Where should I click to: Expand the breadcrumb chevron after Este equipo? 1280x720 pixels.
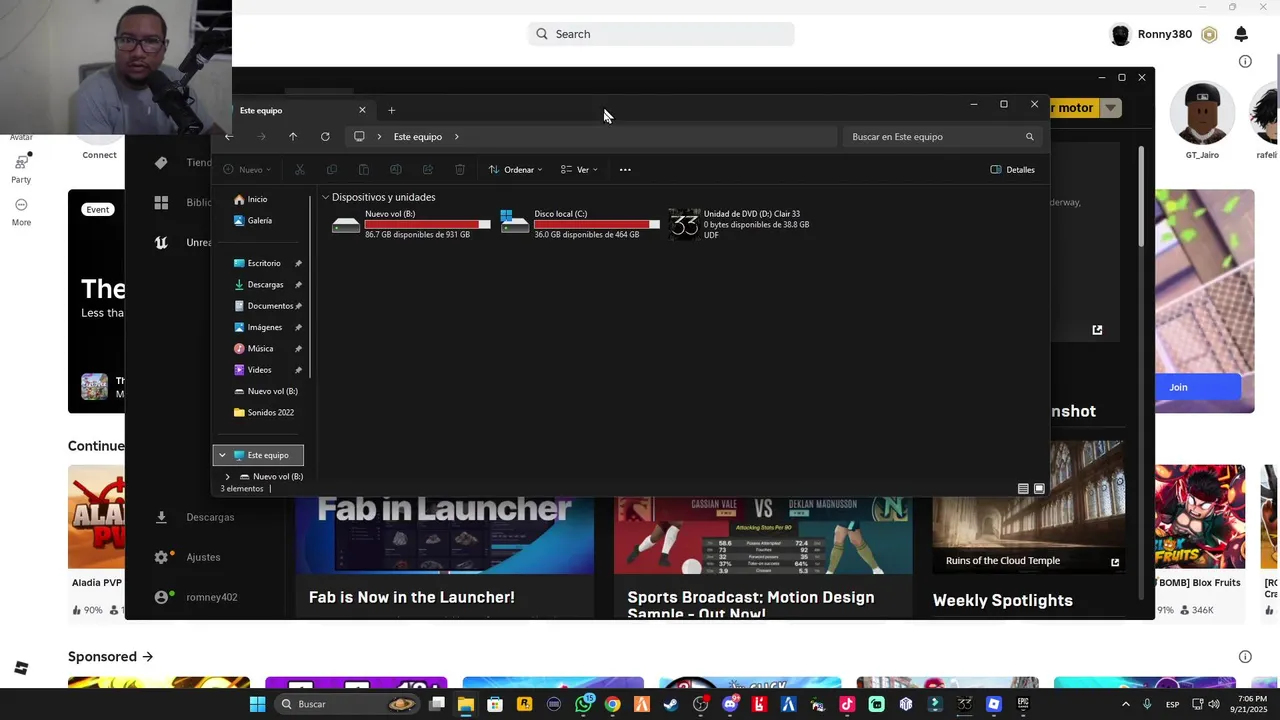coord(456,137)
